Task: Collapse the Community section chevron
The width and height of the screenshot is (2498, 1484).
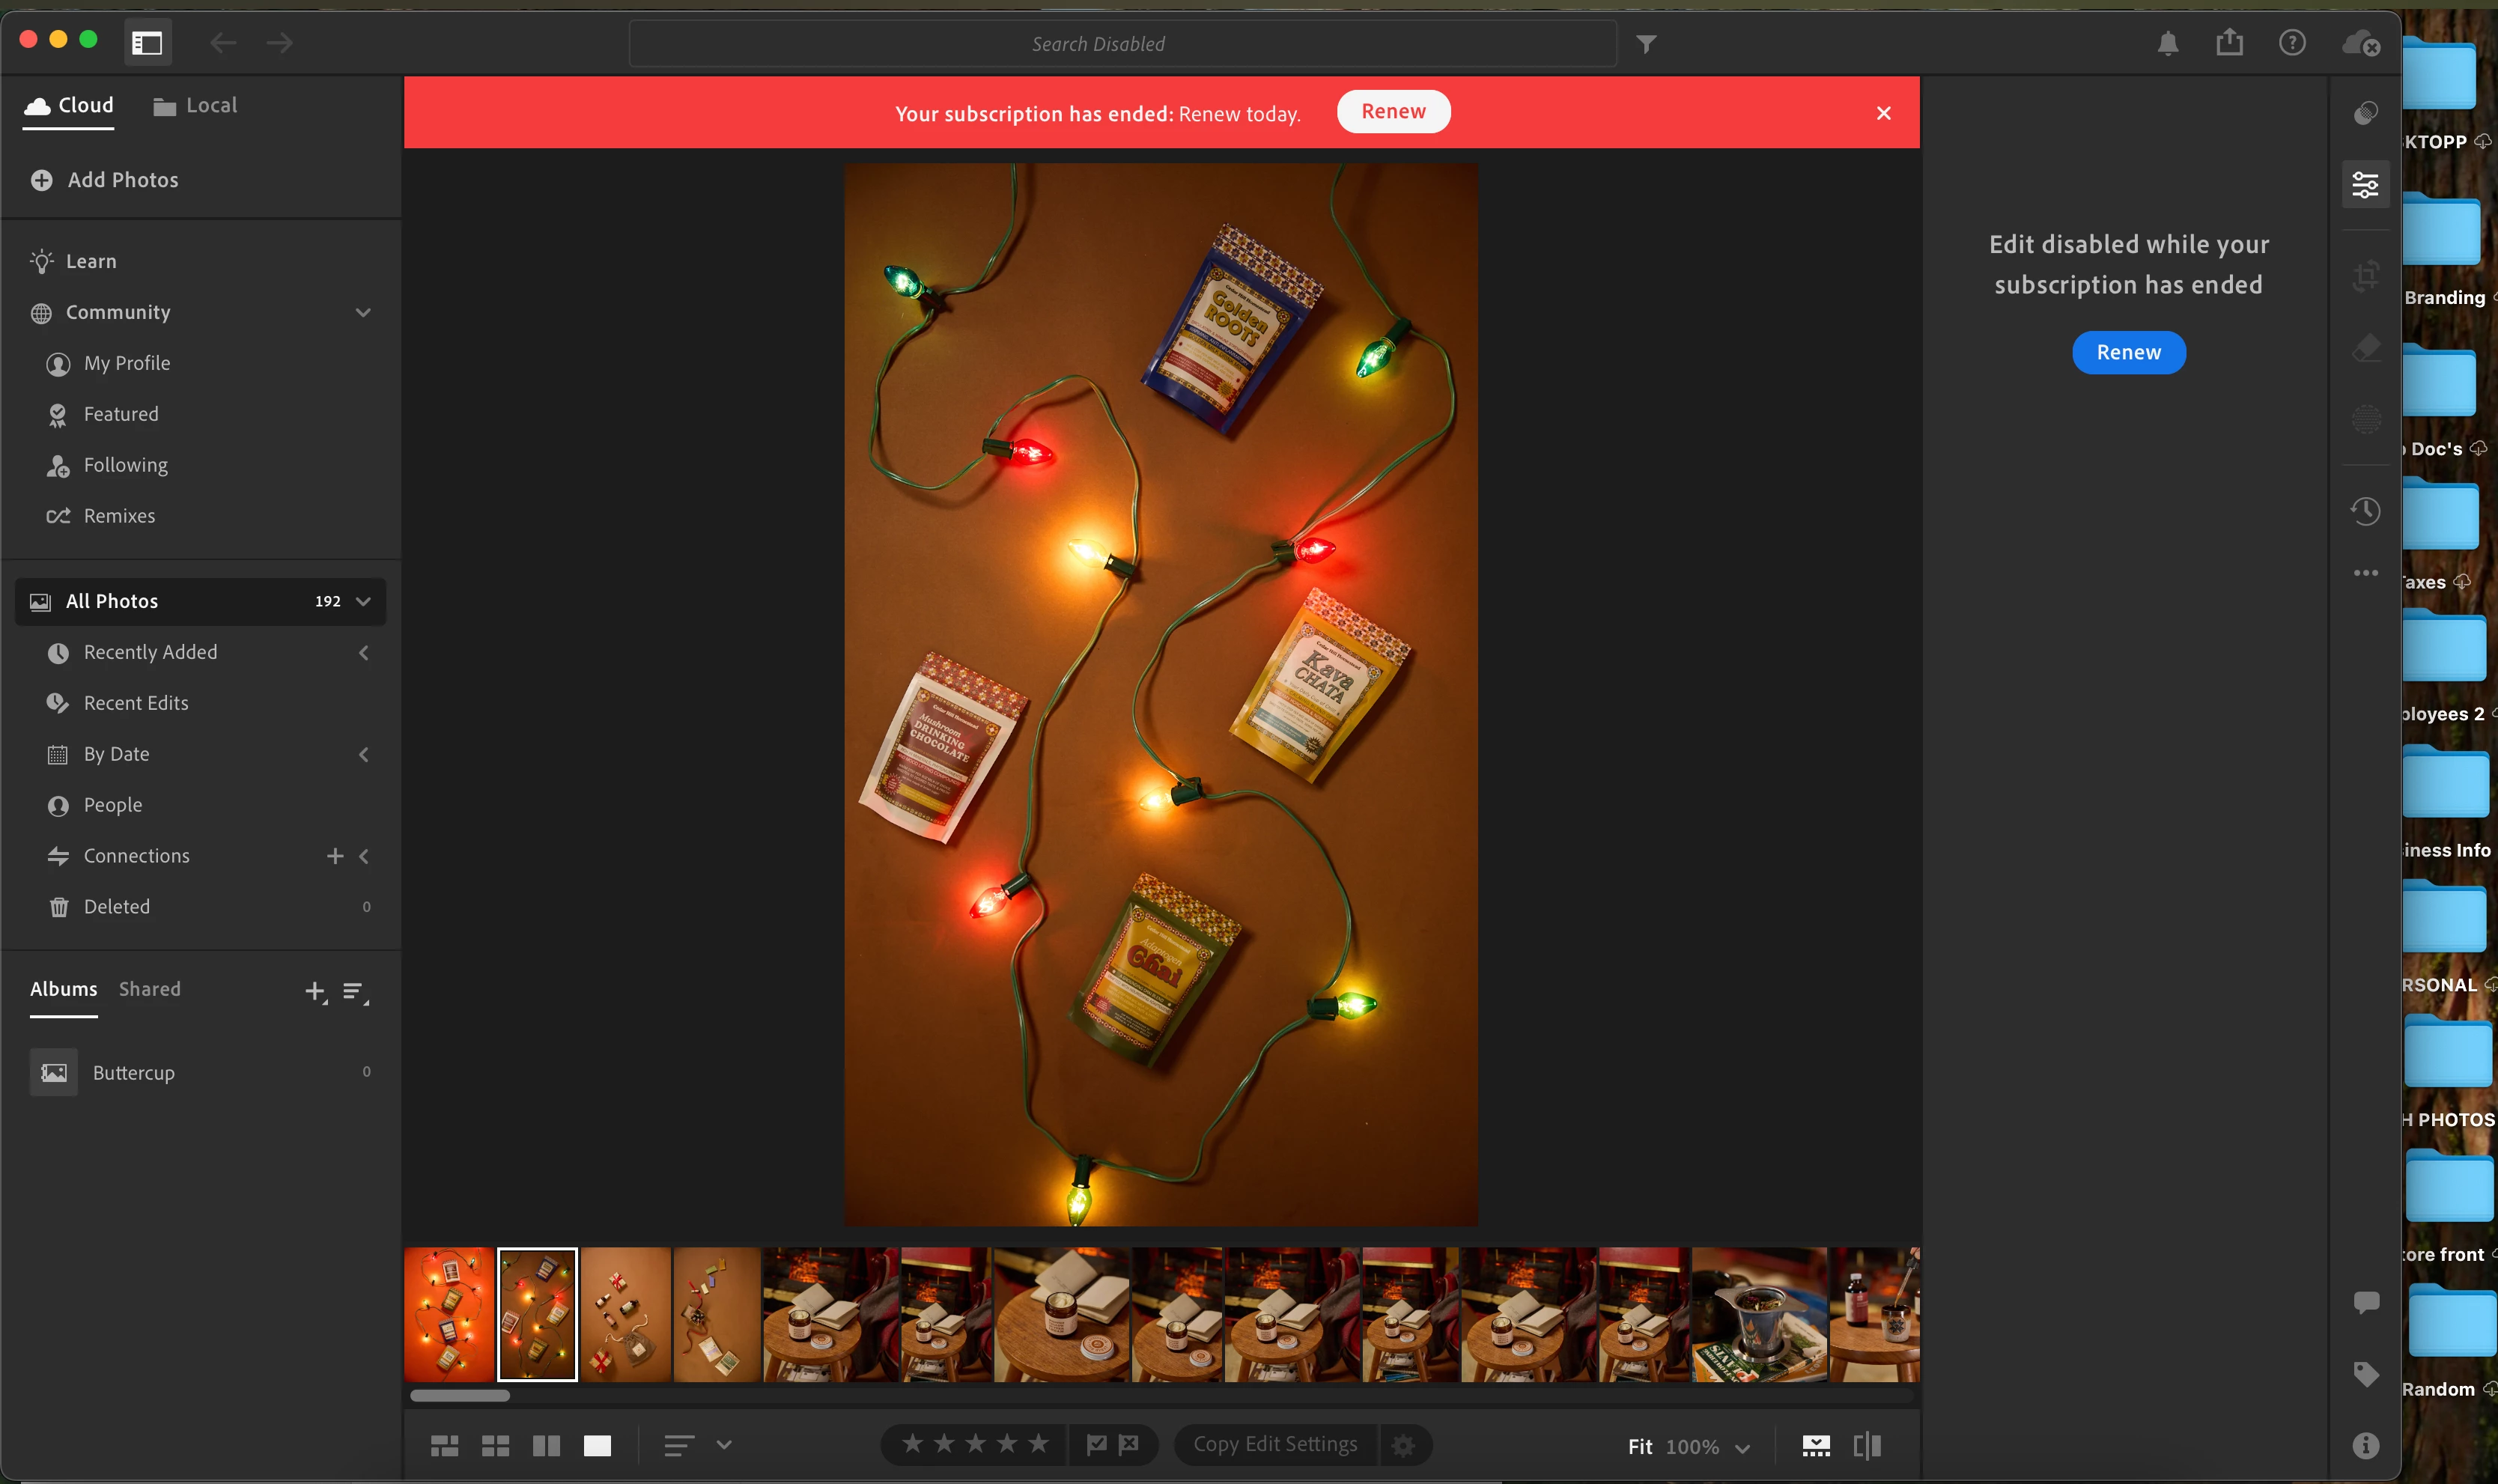Action: pyautogui.click(x=363, y=313)
